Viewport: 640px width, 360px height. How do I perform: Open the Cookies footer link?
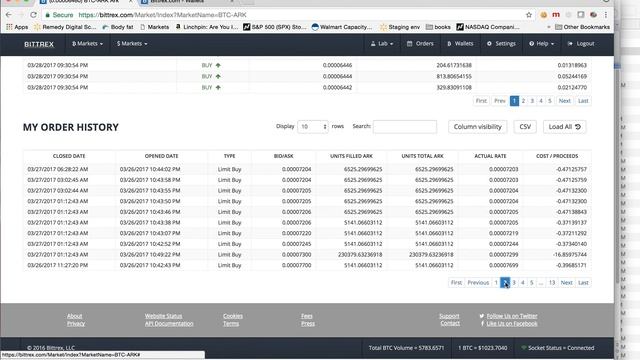click(233, 316)
